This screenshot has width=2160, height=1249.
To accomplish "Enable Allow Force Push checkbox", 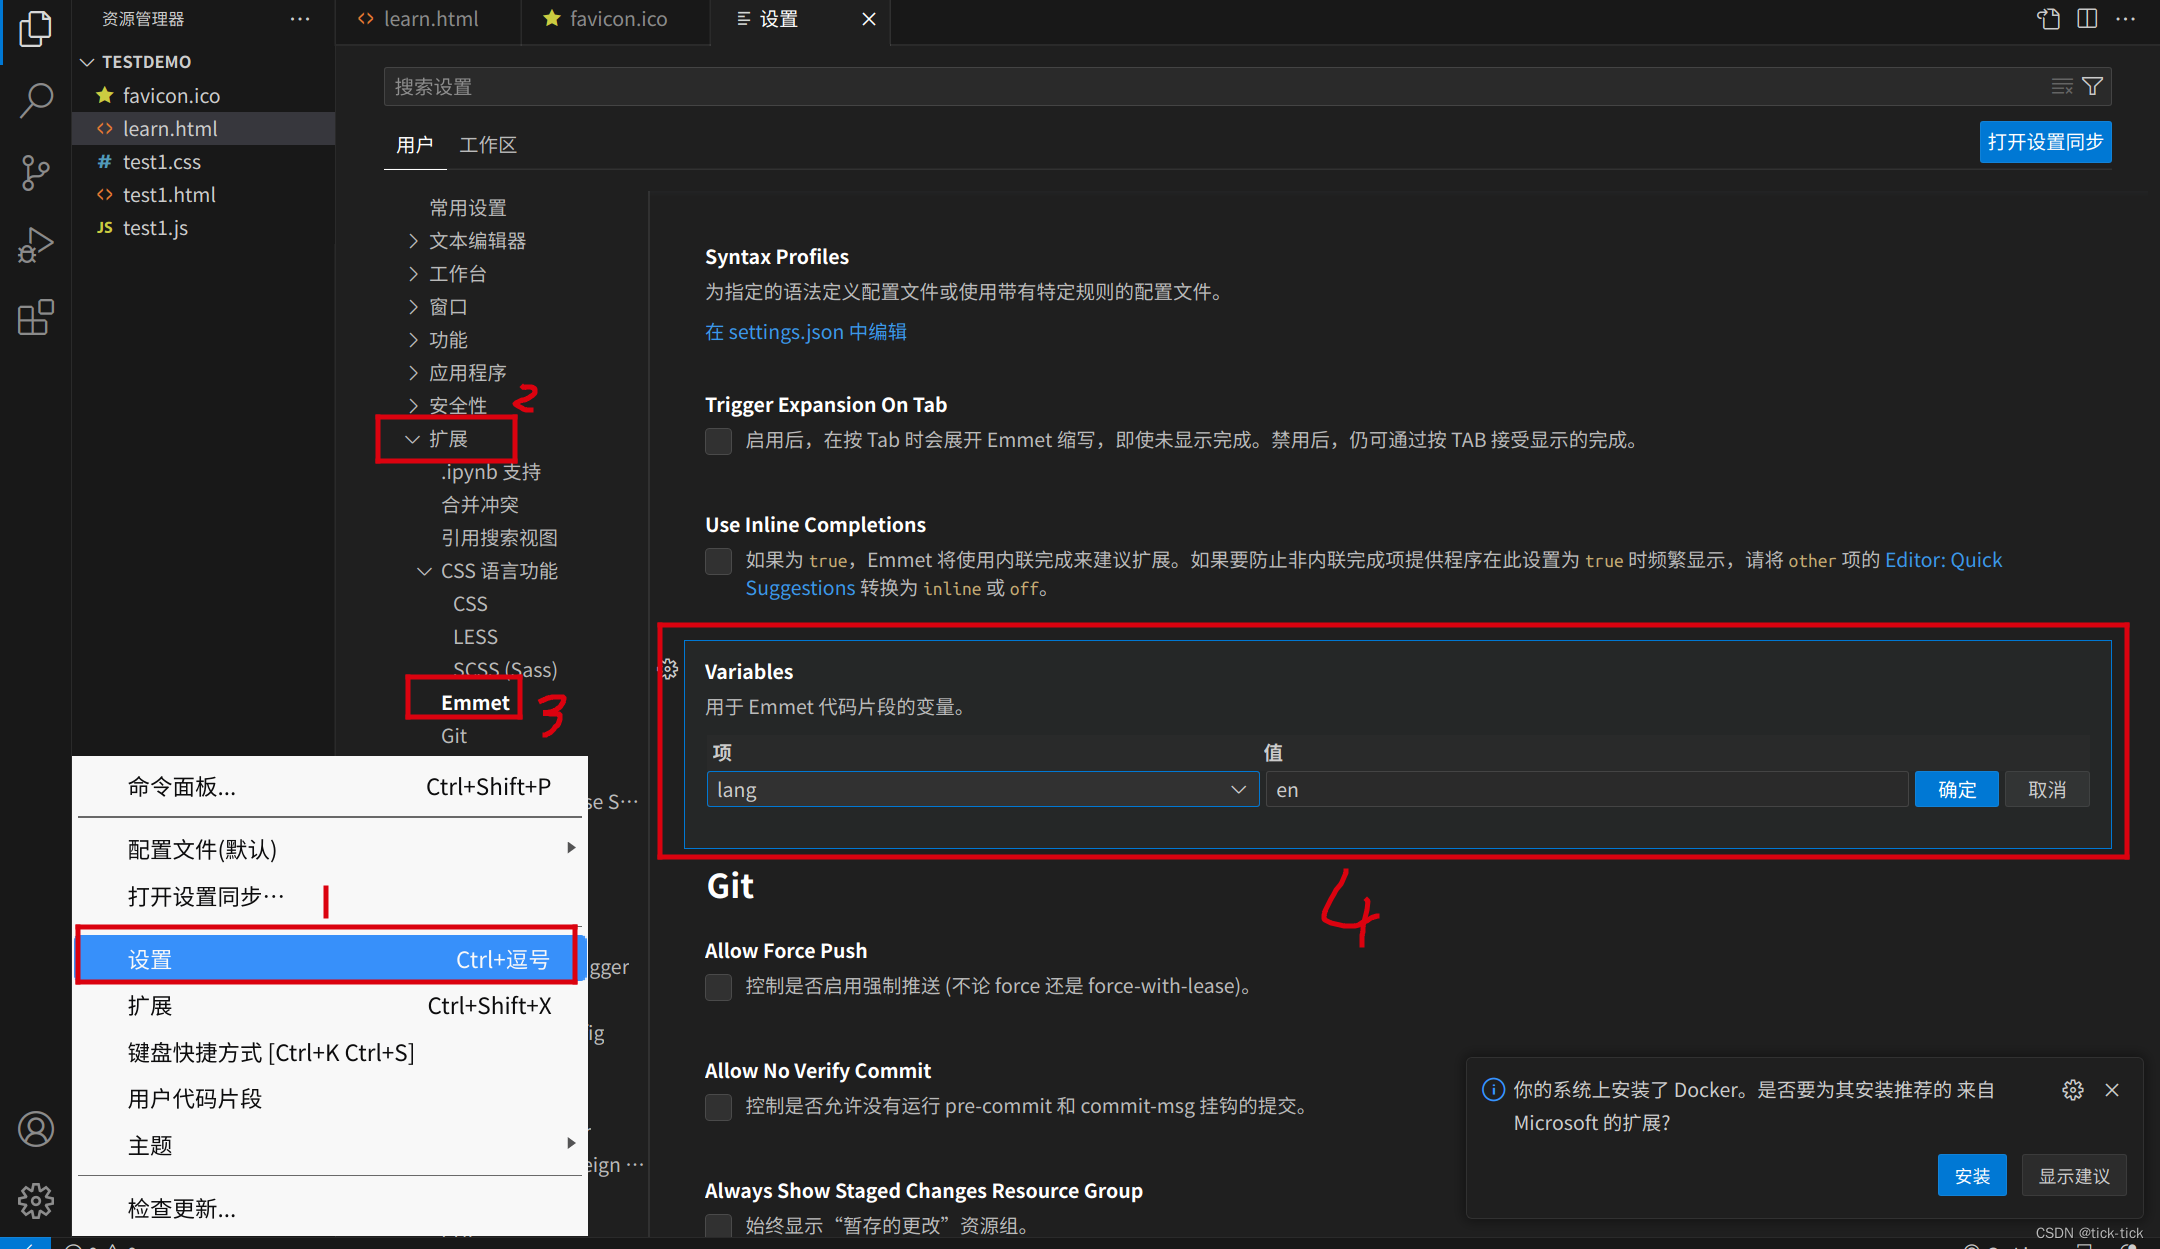I will [x=718, y=987].
